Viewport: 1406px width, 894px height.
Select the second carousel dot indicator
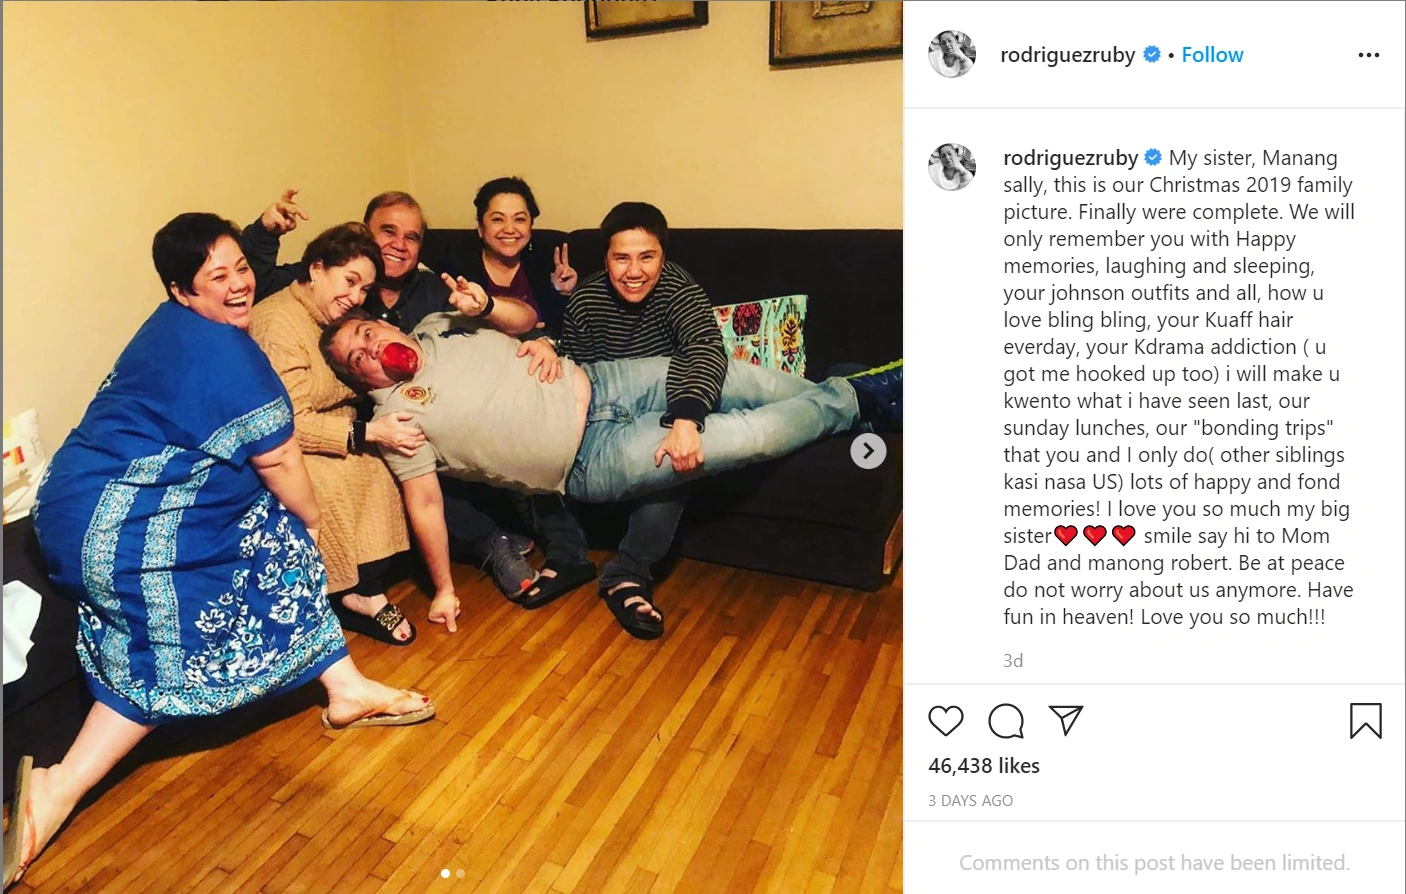pyautogui.click(x=460, y=874)
